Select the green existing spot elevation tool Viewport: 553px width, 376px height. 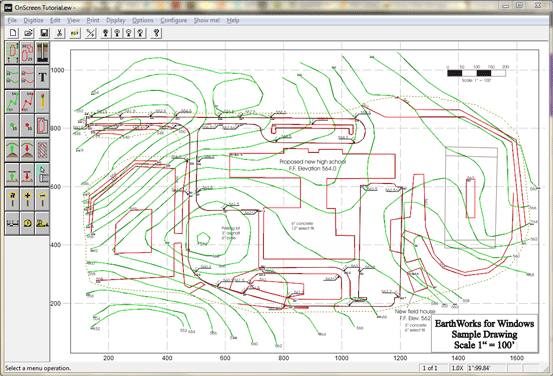[12, 126]
